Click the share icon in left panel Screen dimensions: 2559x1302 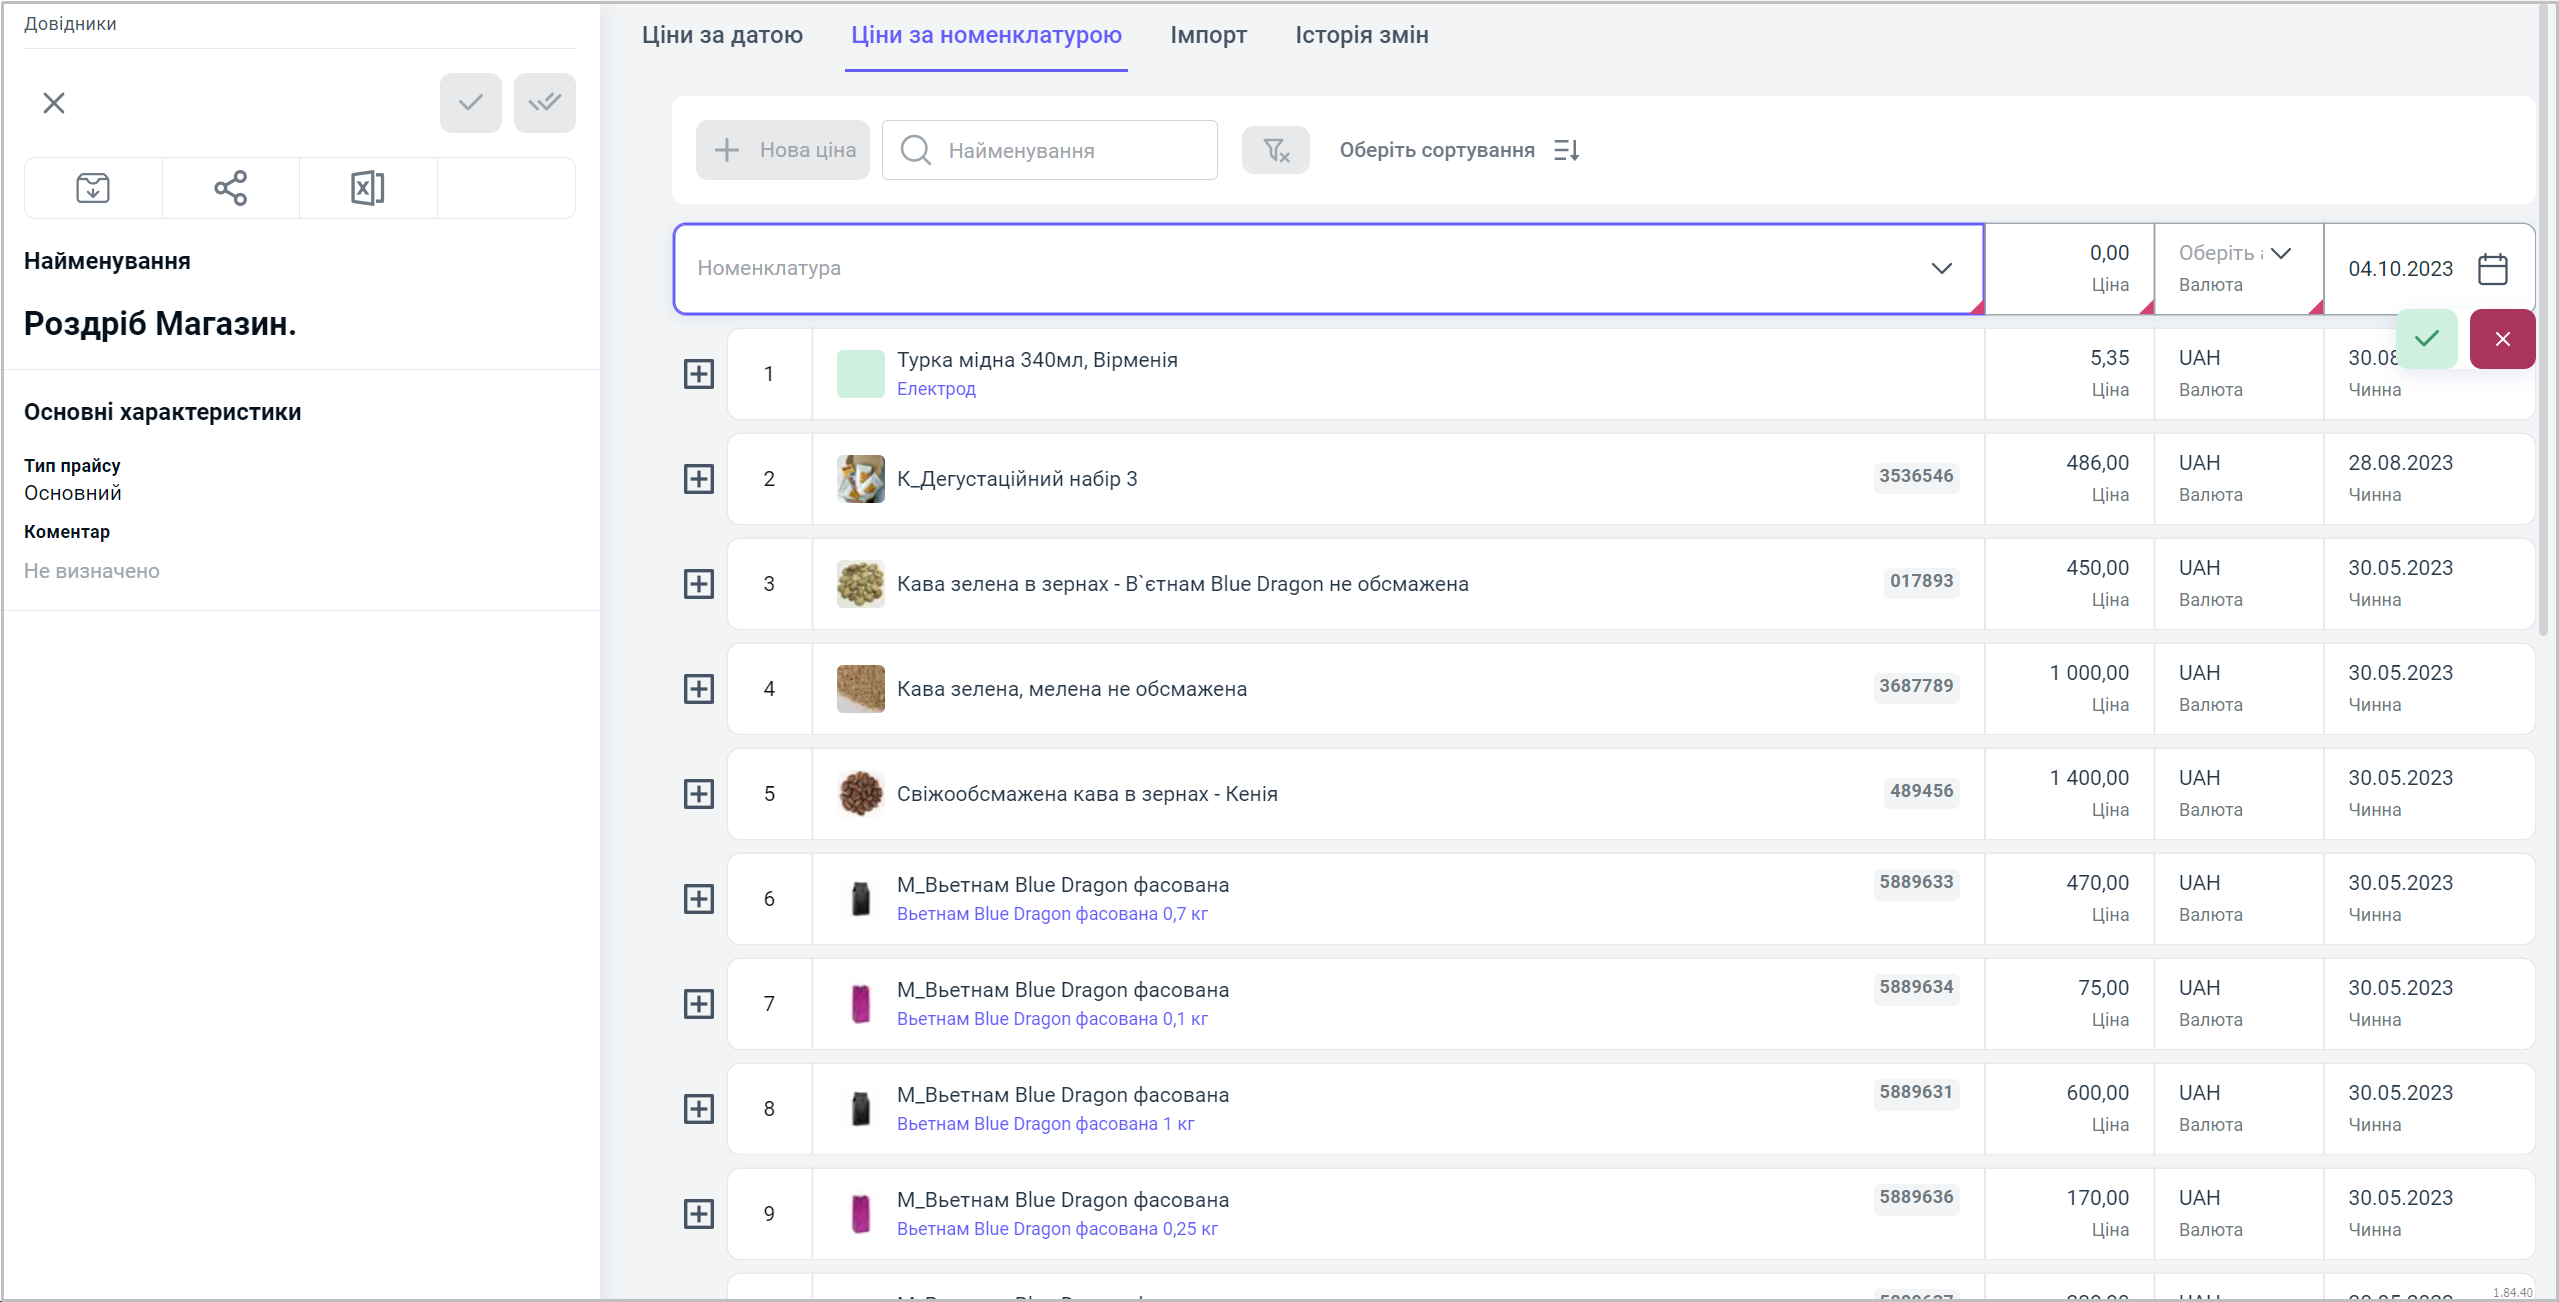point(230,188)
